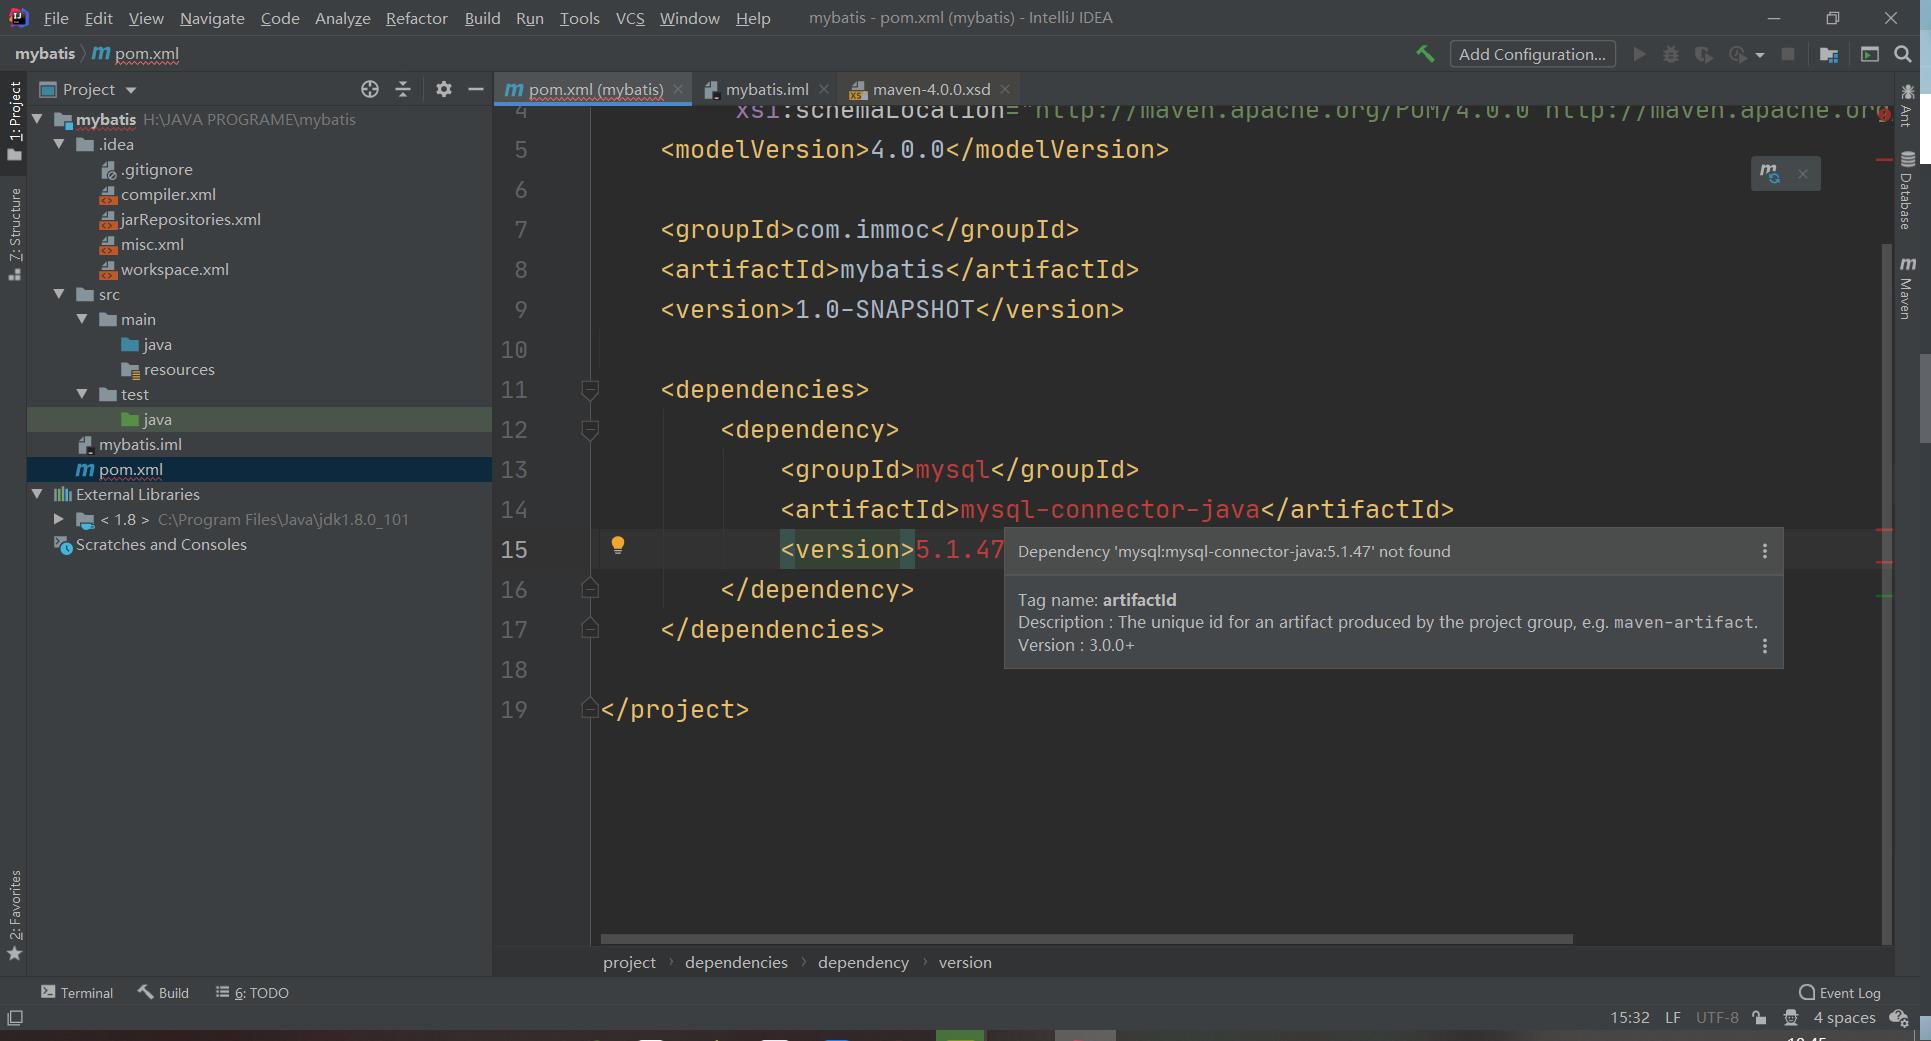This screenshot has width=1931, height=1041.
Task: Open the Terminal tool window
Action: tap(77, 992)
